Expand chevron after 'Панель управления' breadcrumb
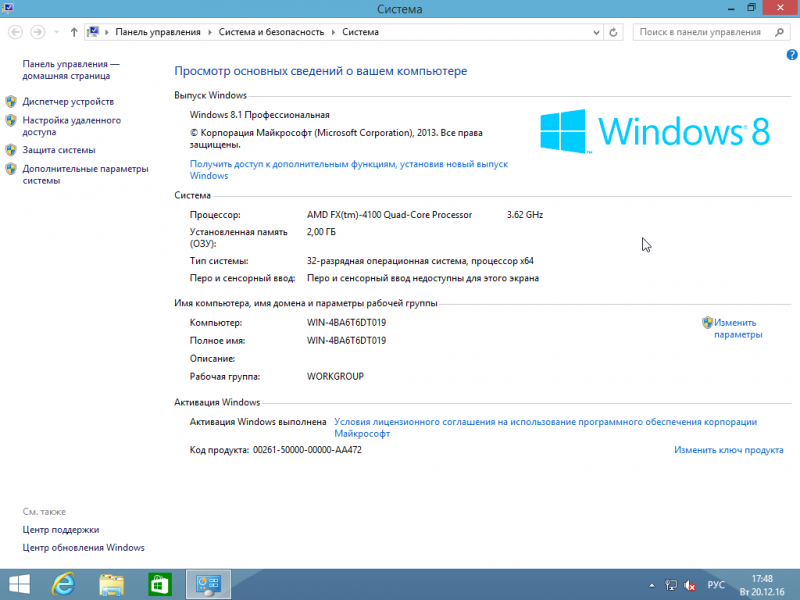 pyautogui.click(x=209, y=32)
